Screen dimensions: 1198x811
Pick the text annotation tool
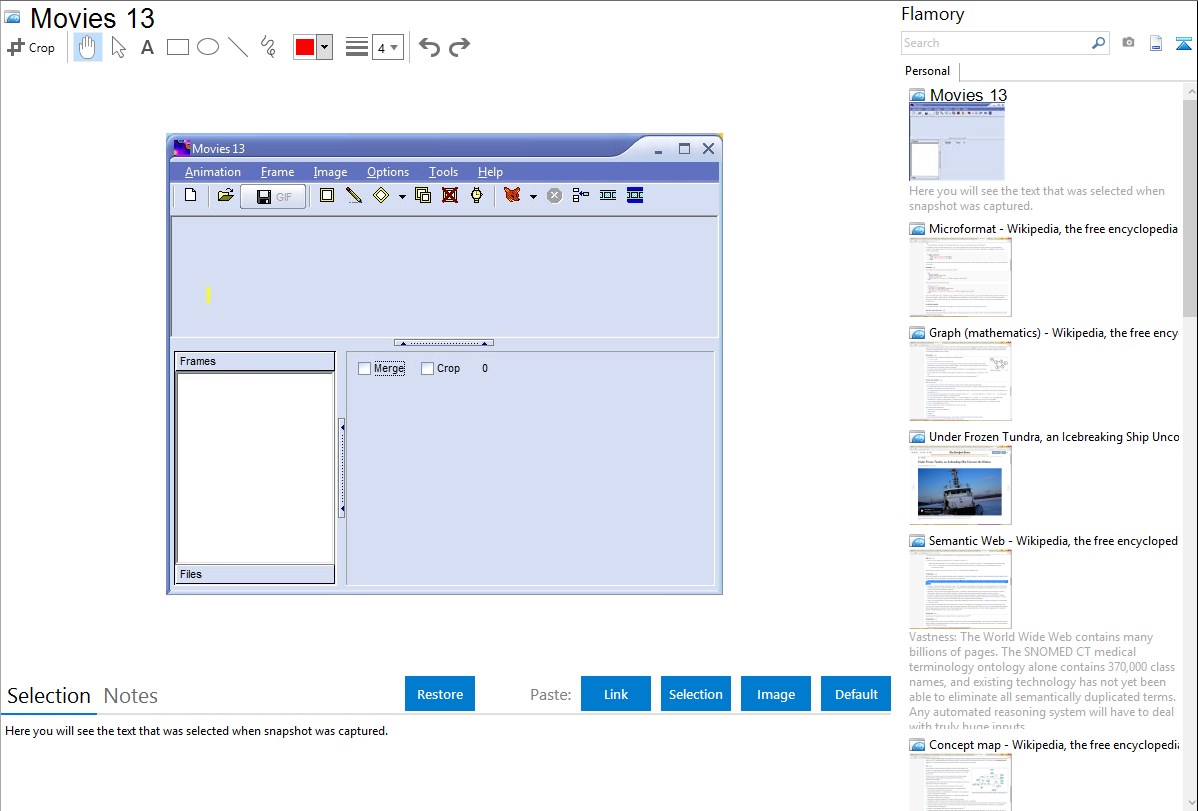147,47
